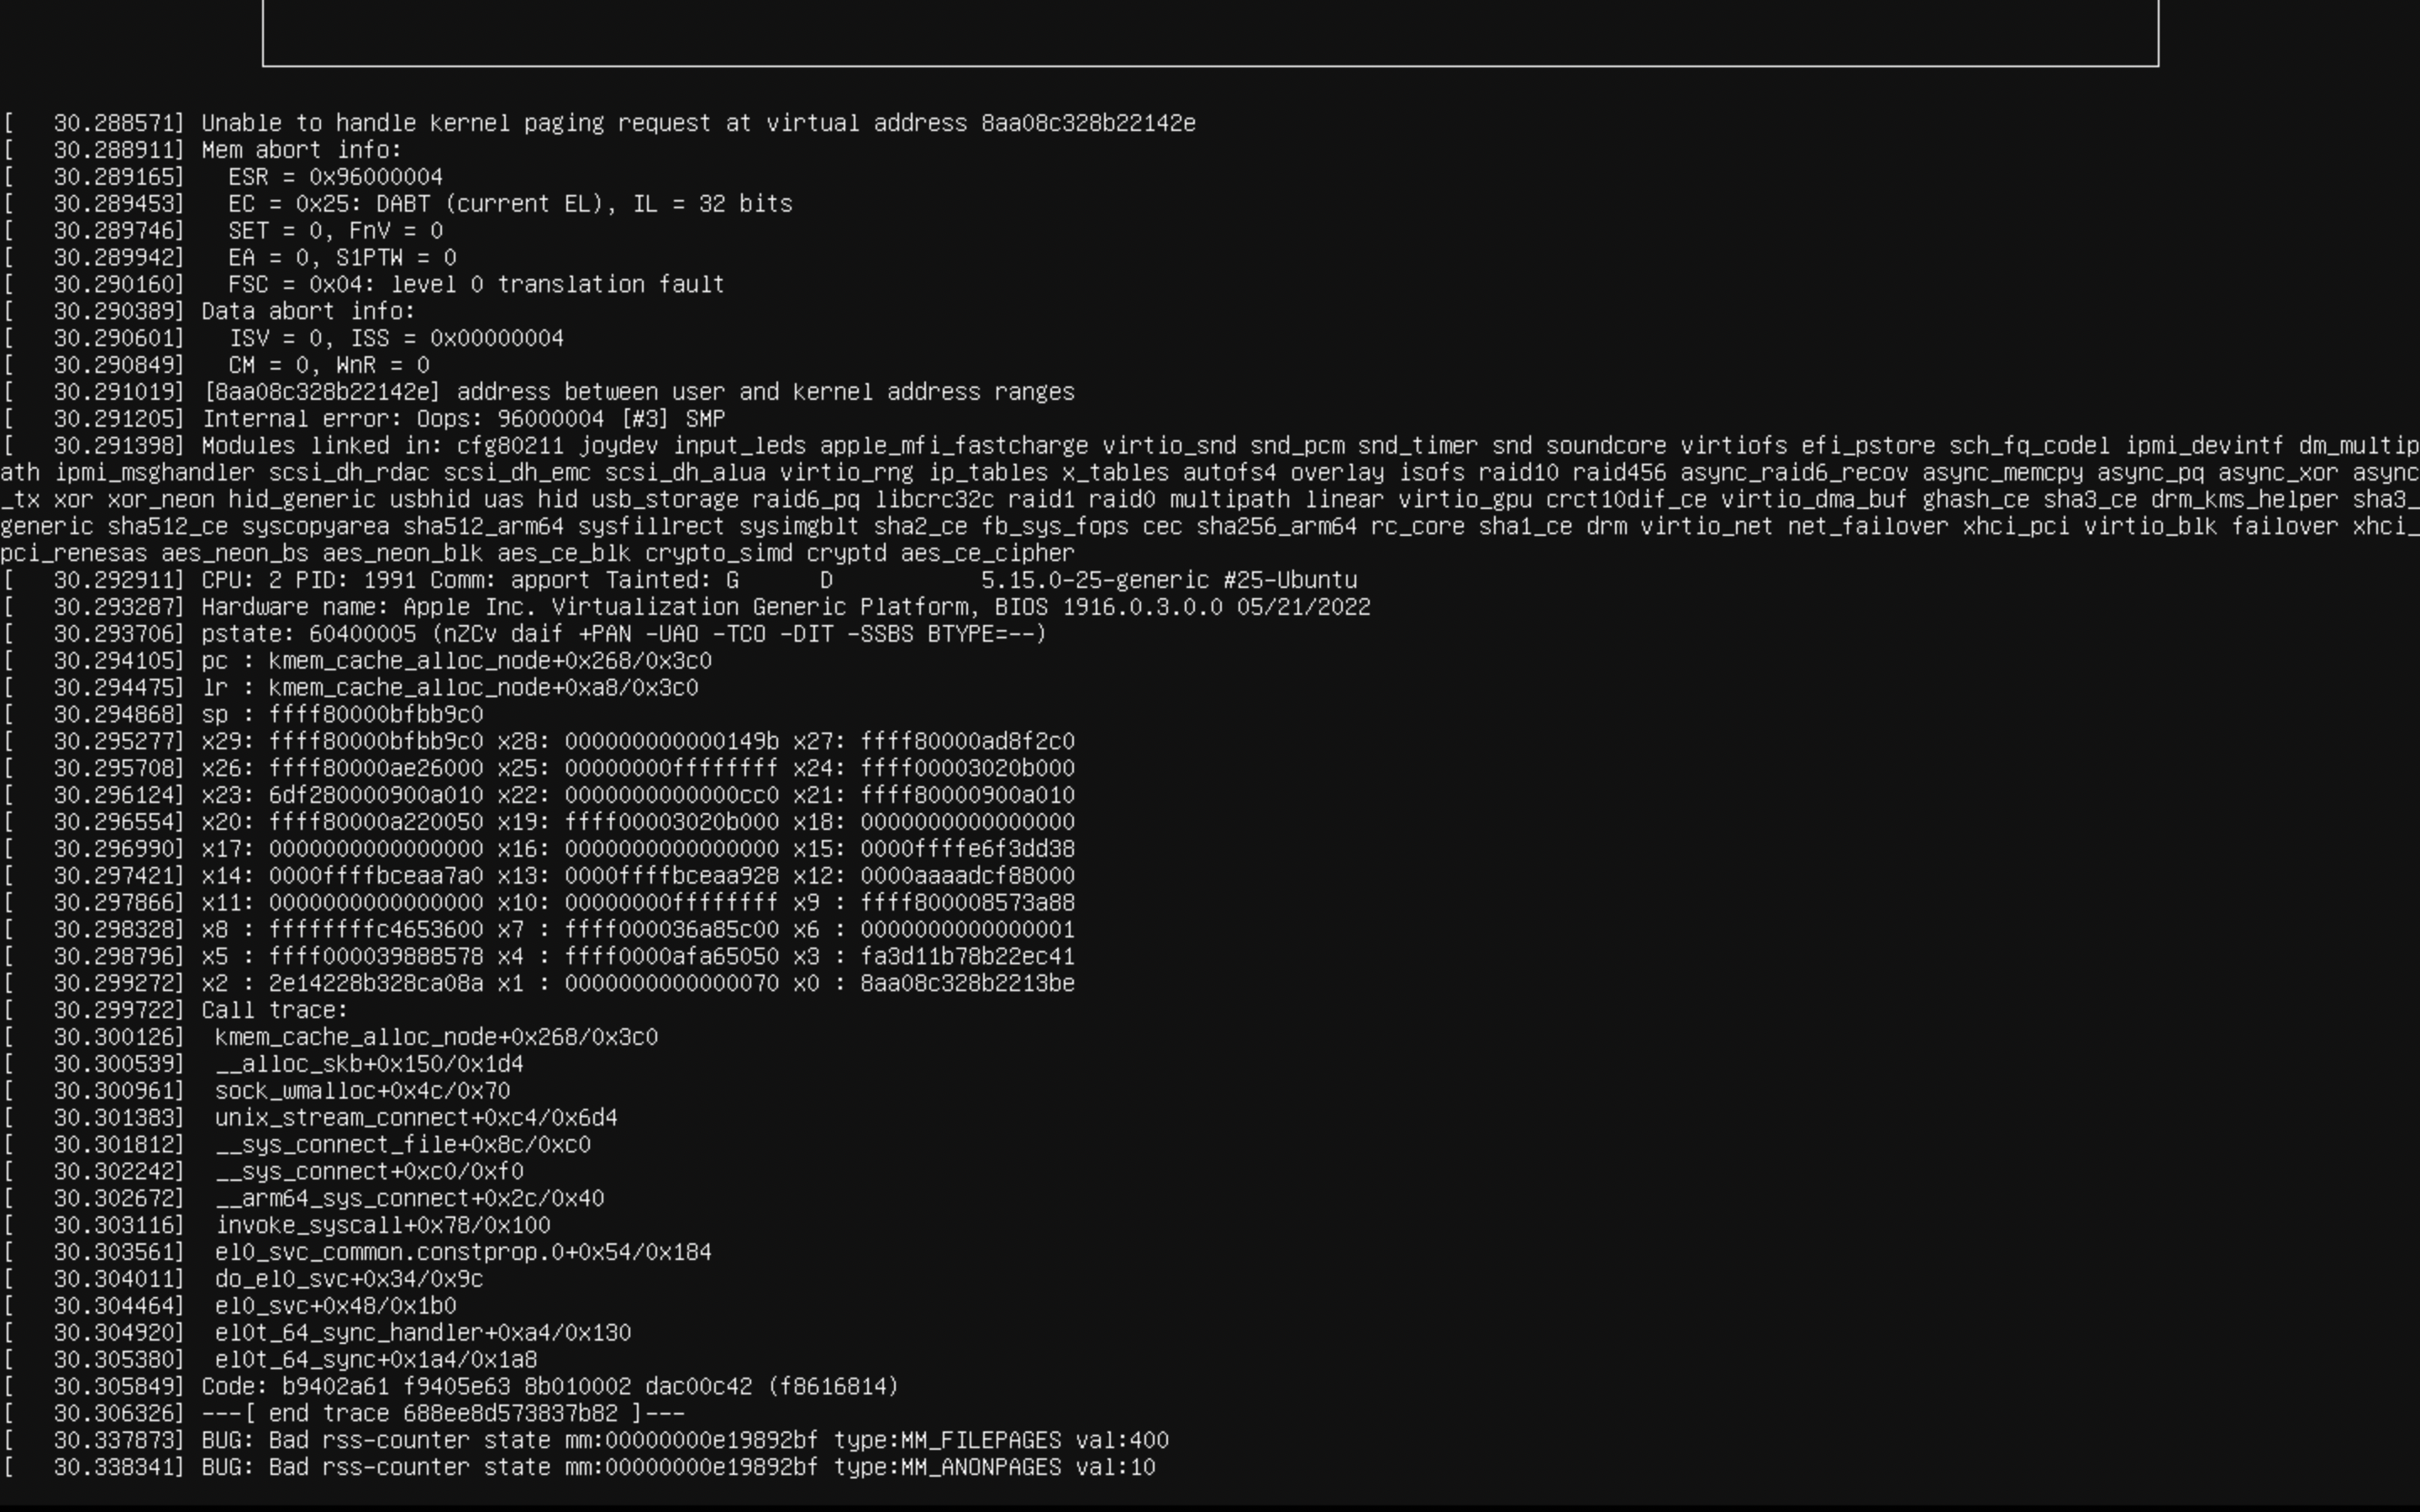Click the 'Unable to handle kernel paging request' line

698,123
